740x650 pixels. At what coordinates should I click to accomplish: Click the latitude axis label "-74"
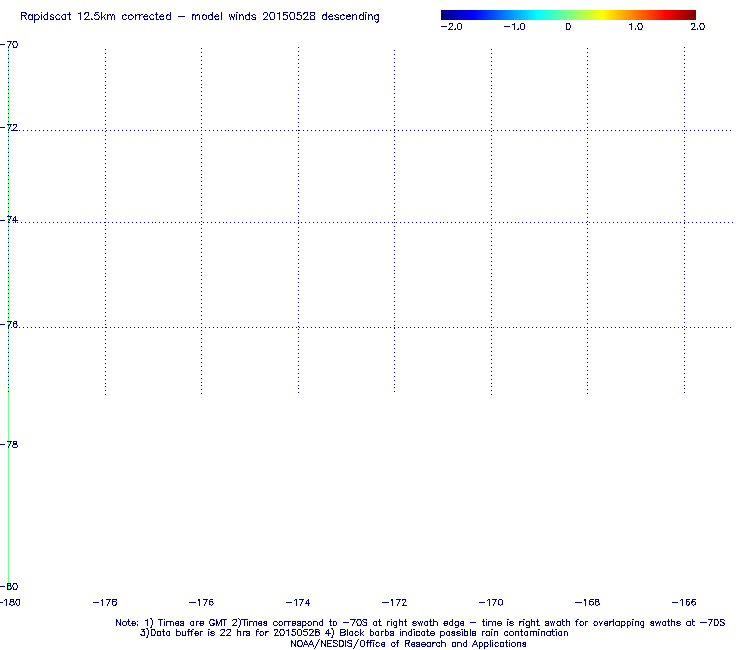(9, 220)
